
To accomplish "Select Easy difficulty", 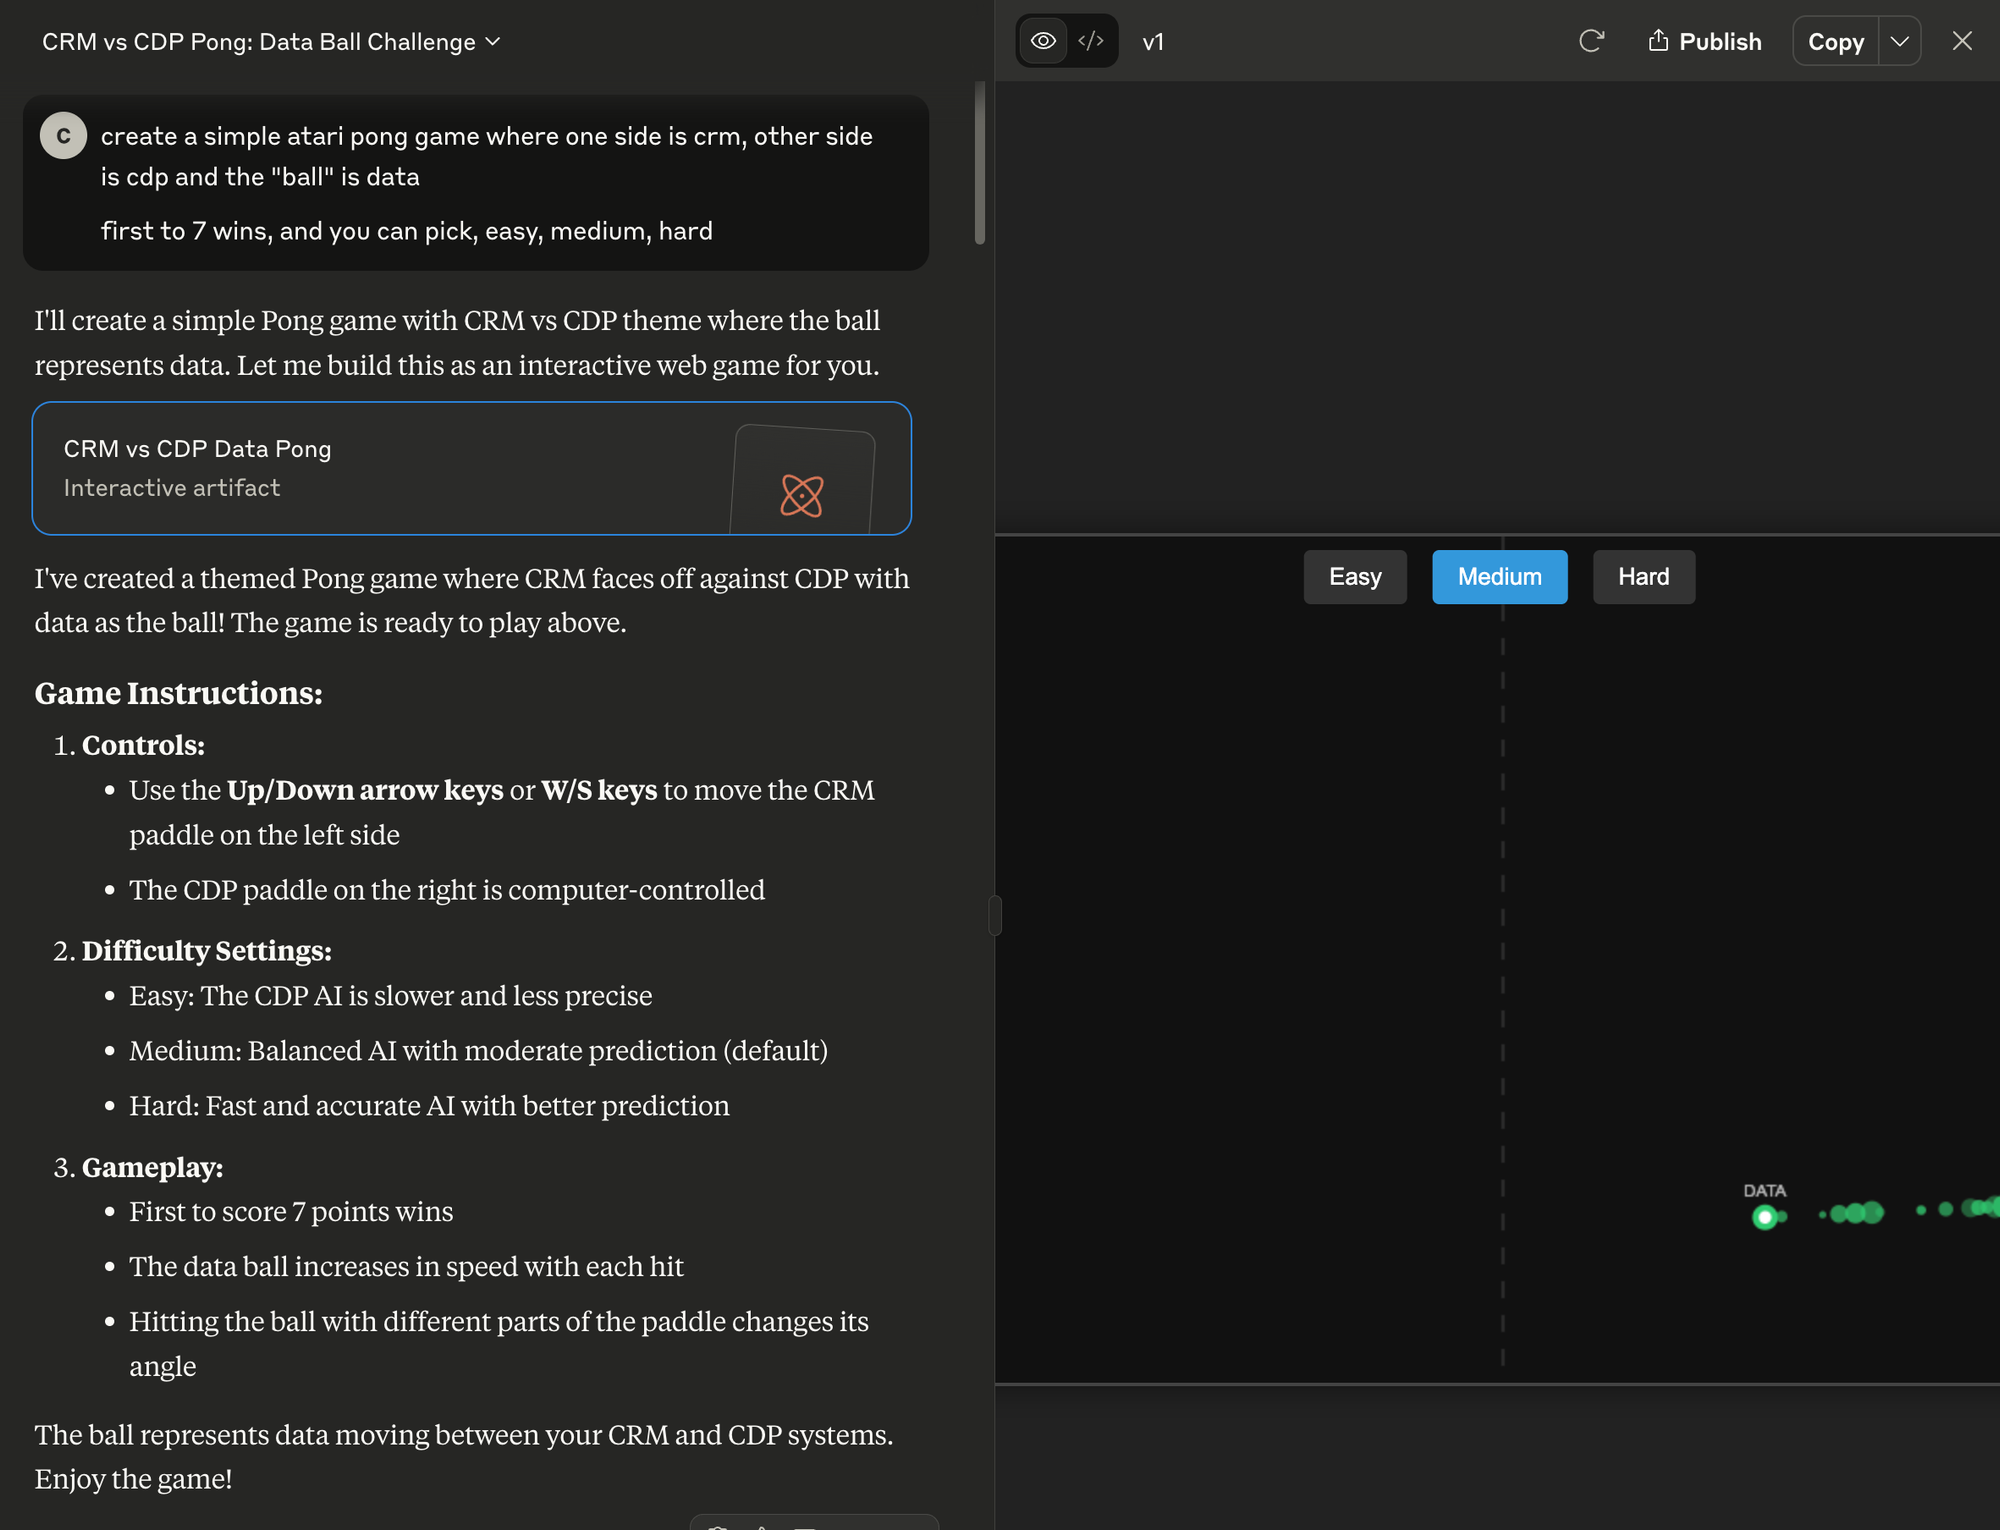I will (1354, 577).
